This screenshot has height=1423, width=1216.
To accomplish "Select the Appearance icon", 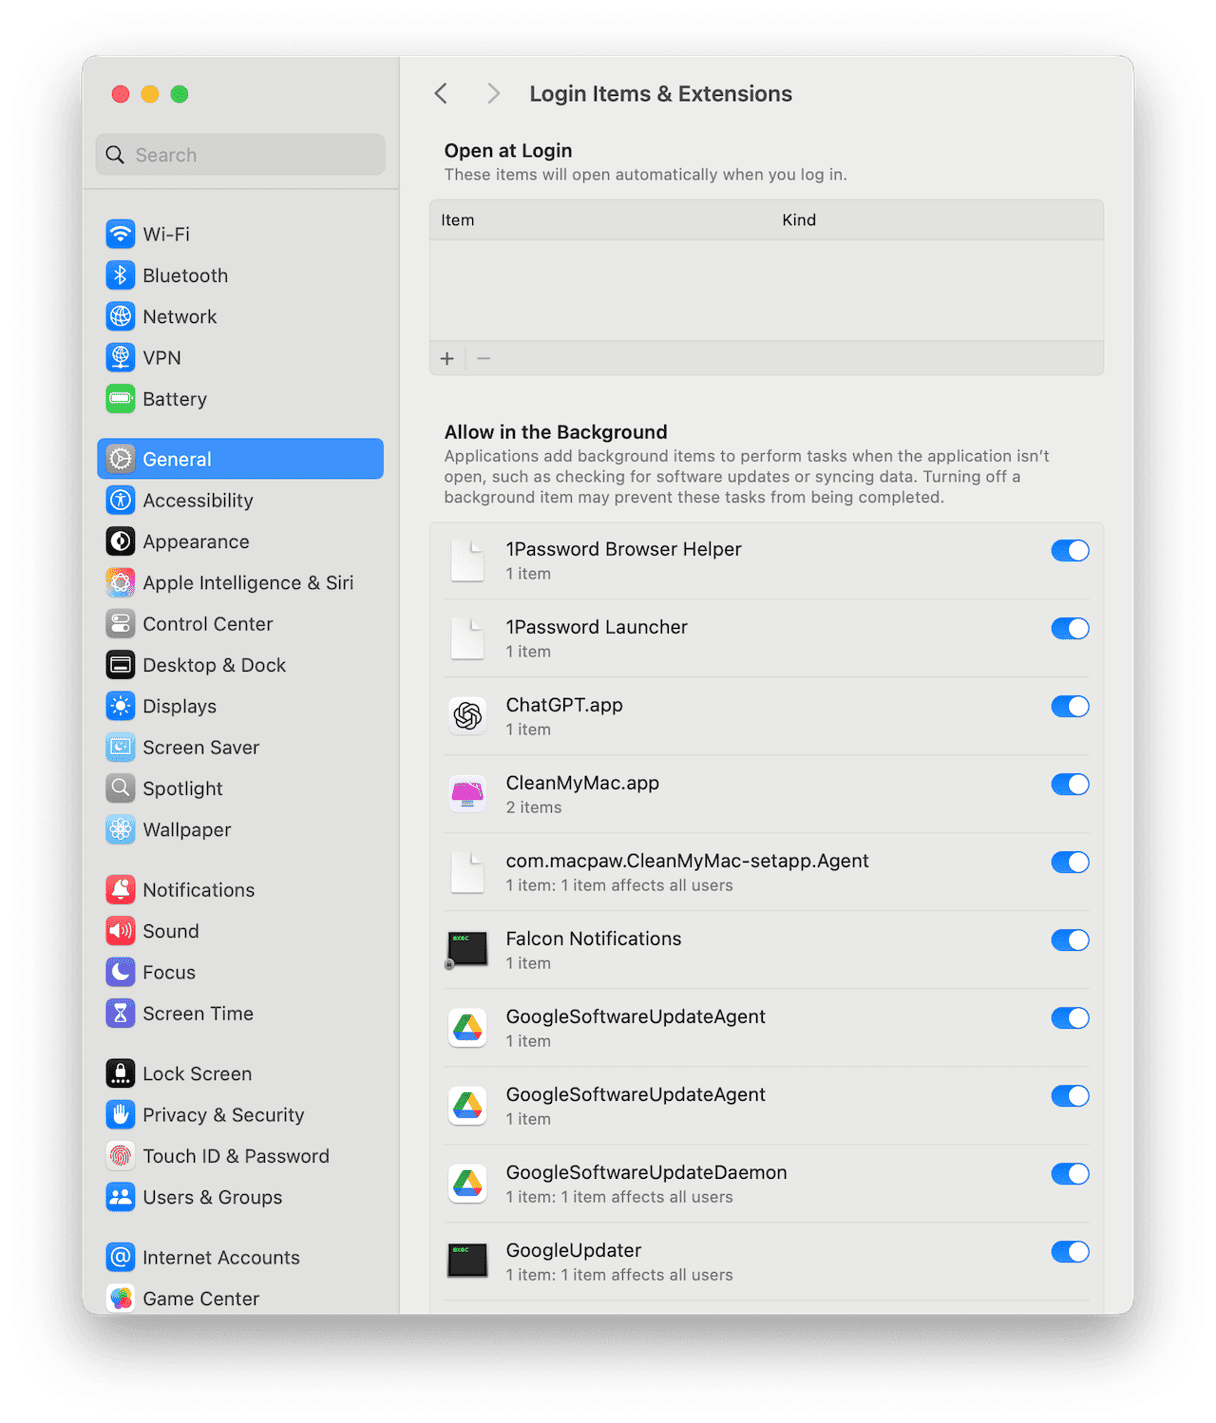I will [x=120, y=541].
